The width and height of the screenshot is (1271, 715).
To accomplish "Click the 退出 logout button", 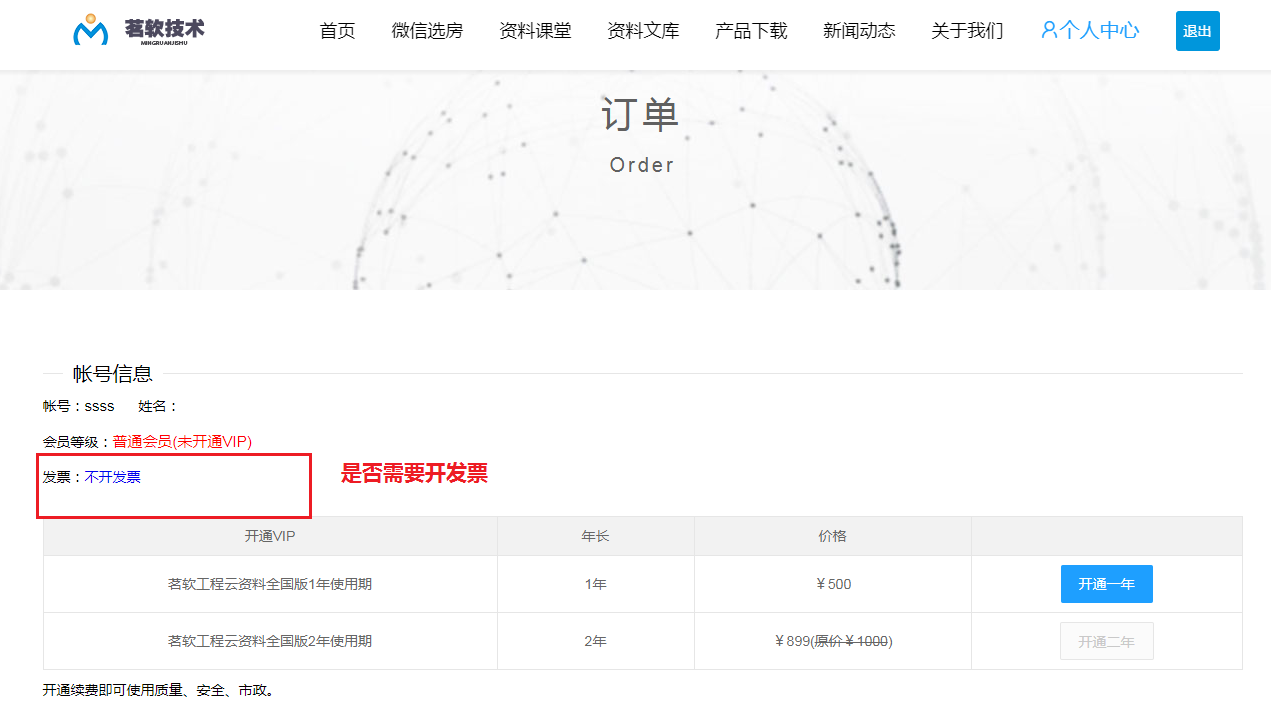I will coord(1197,31).
